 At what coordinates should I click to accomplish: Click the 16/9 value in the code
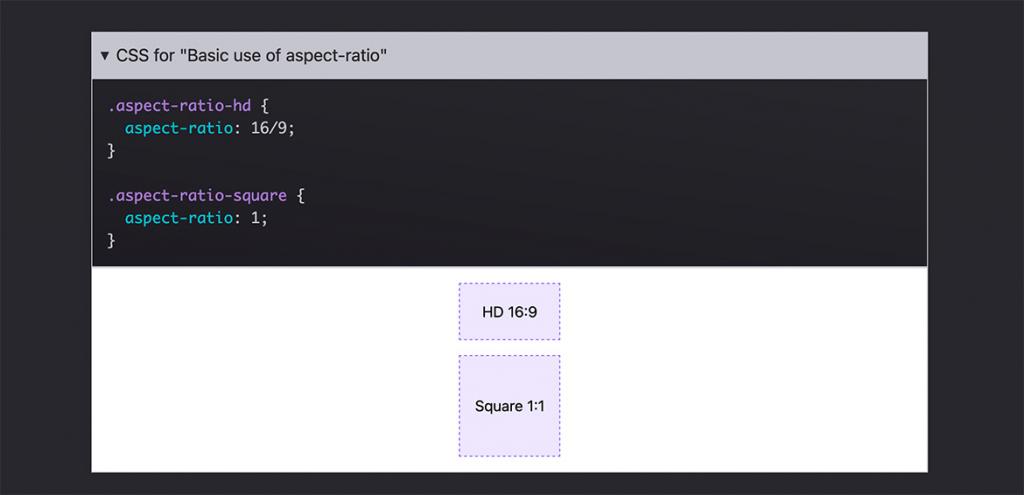click(271, 128)
